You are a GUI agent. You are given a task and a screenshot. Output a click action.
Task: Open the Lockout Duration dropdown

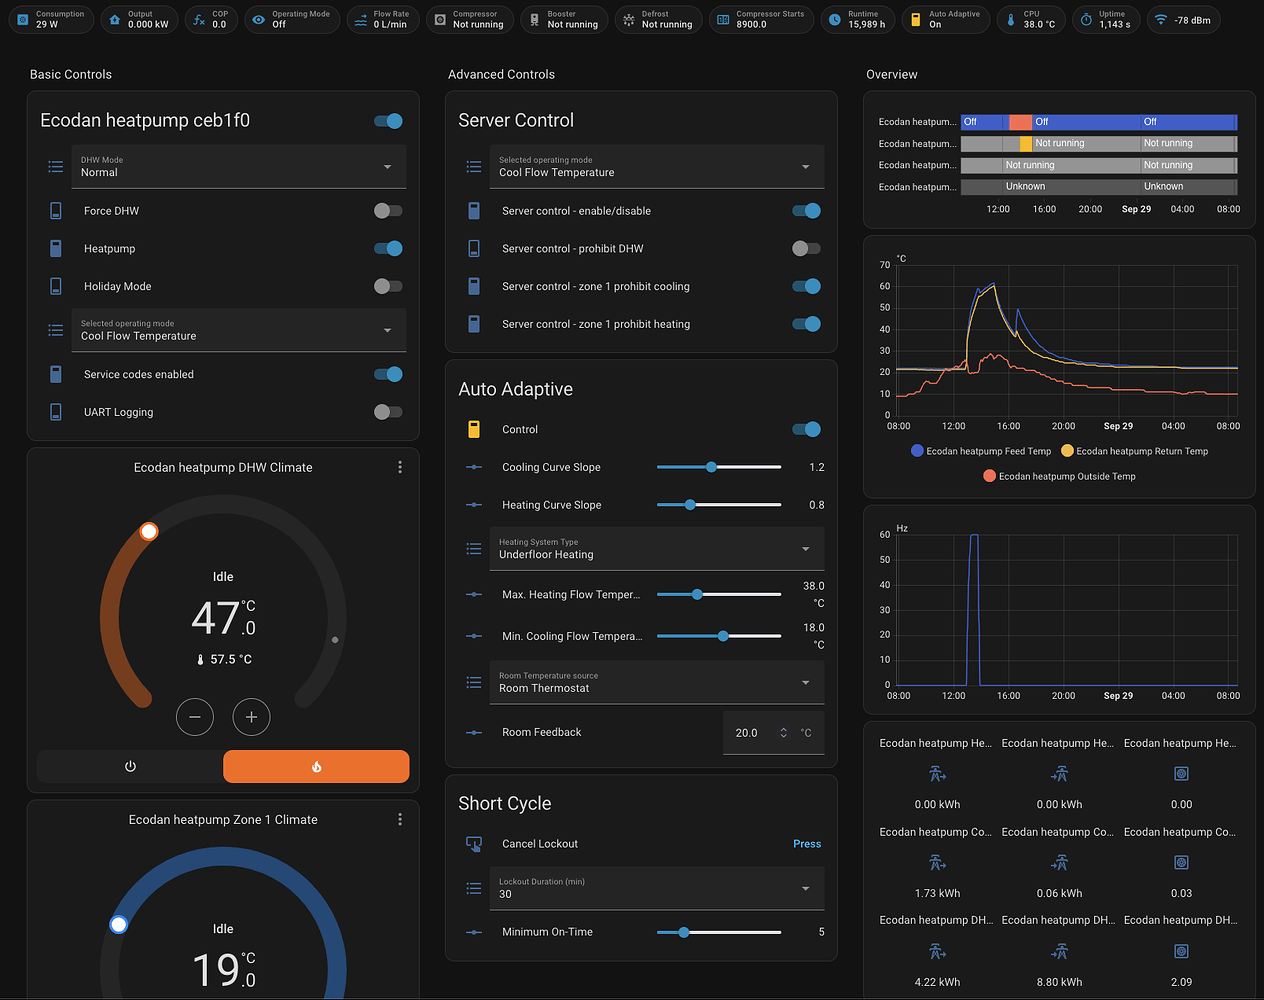pyautogui.click(x=656, y=888)
